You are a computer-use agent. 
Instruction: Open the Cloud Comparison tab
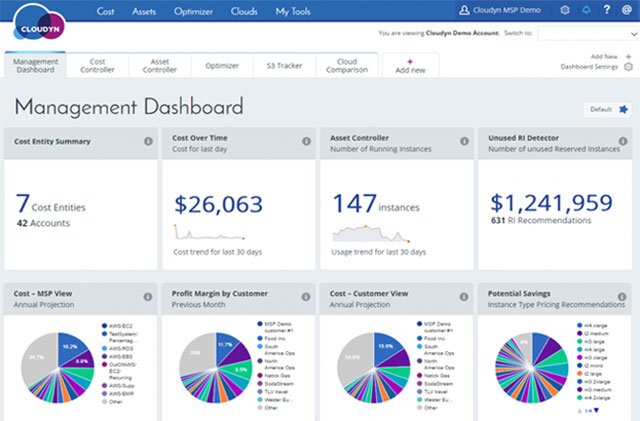tap(347, 65)
